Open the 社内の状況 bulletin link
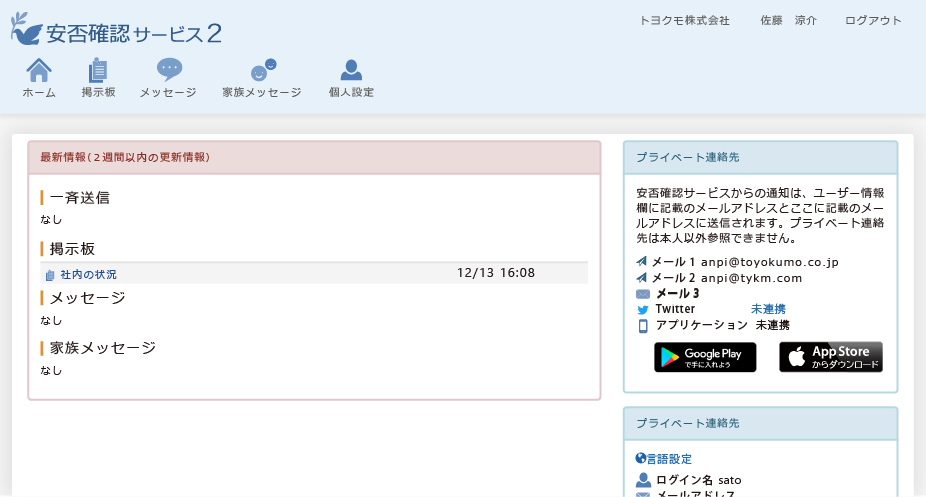 [89, 274]
